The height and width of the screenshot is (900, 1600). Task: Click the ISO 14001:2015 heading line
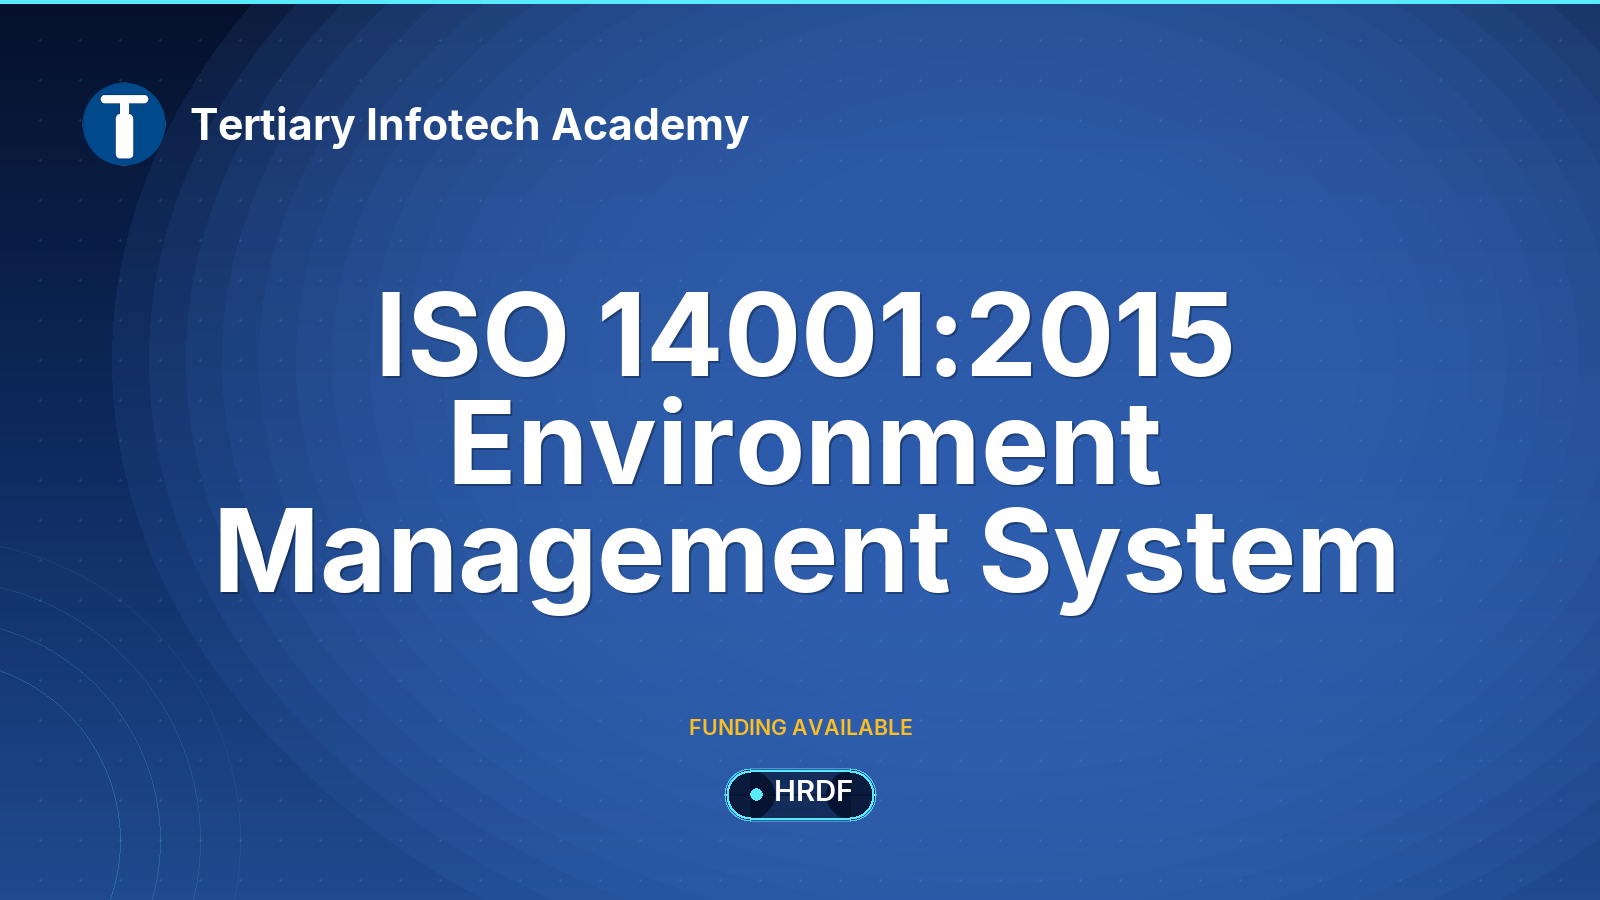point(804,335)
